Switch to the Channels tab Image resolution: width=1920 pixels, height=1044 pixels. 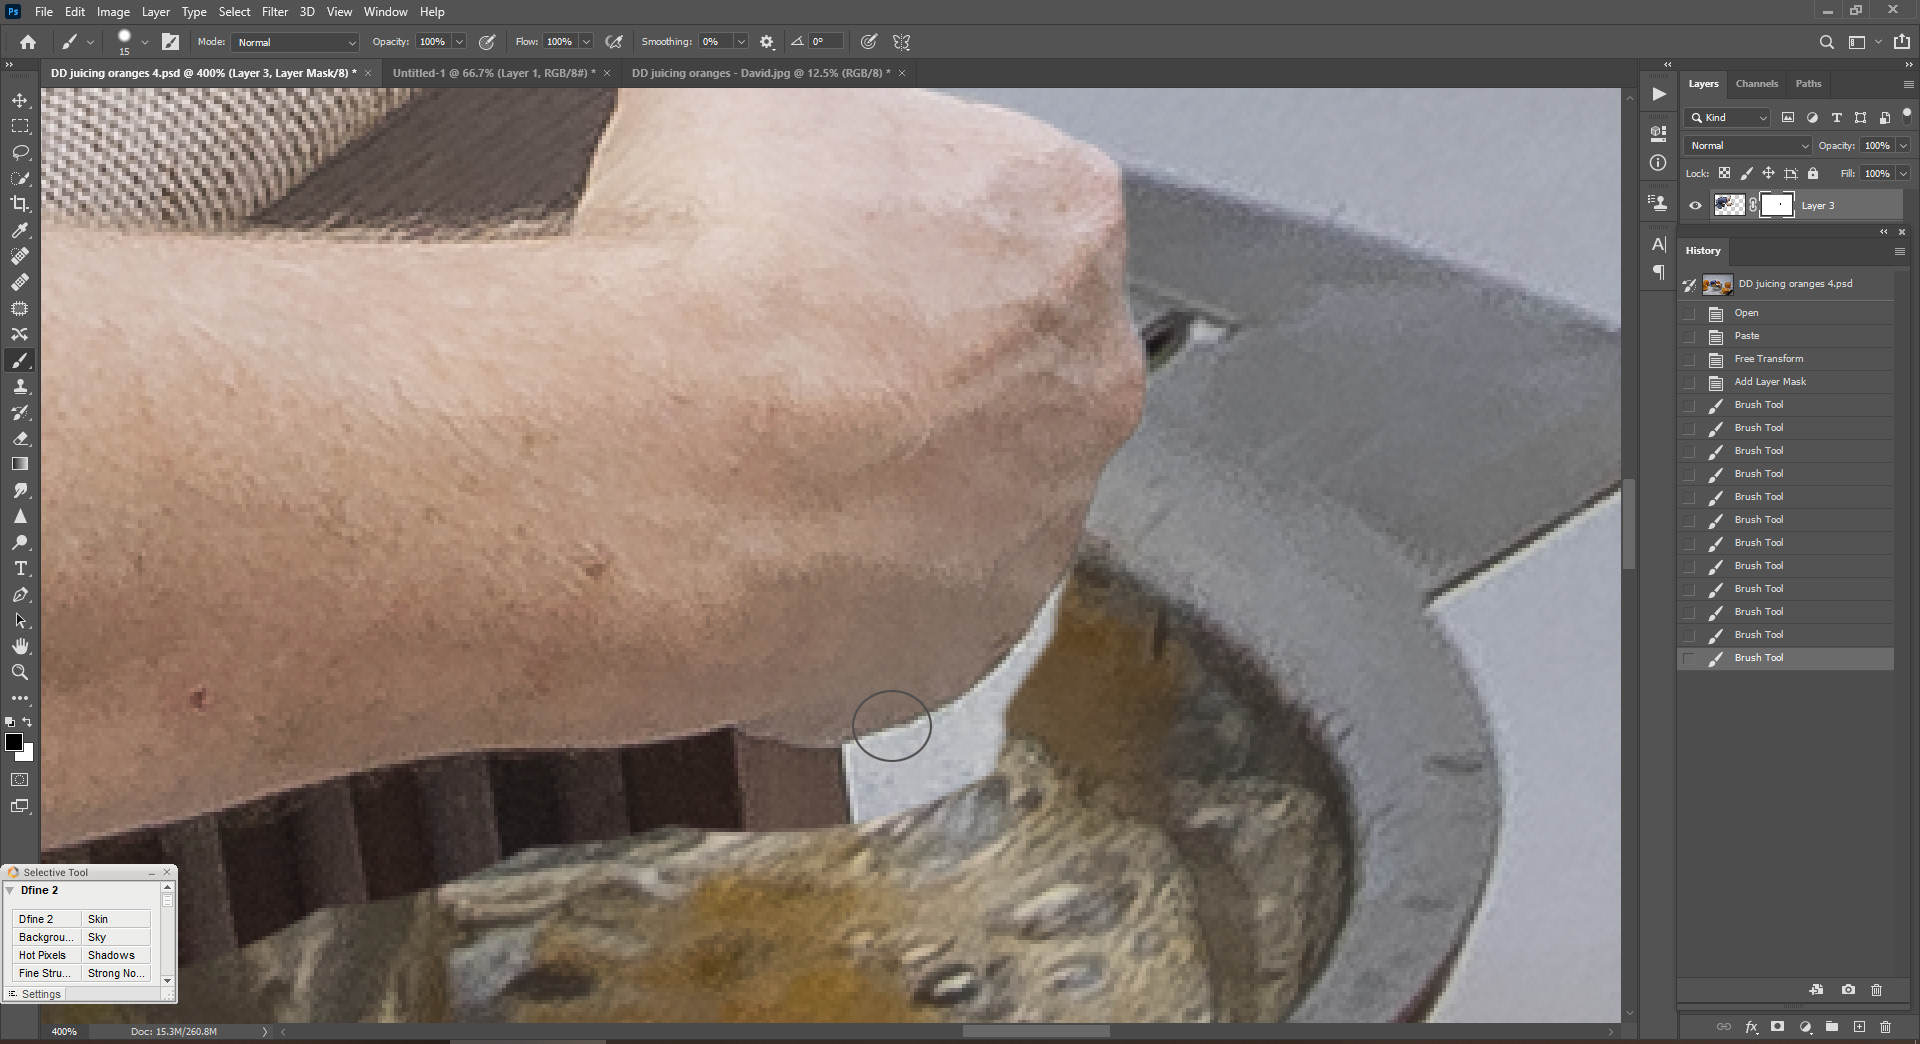click(x=1757, y=84)
